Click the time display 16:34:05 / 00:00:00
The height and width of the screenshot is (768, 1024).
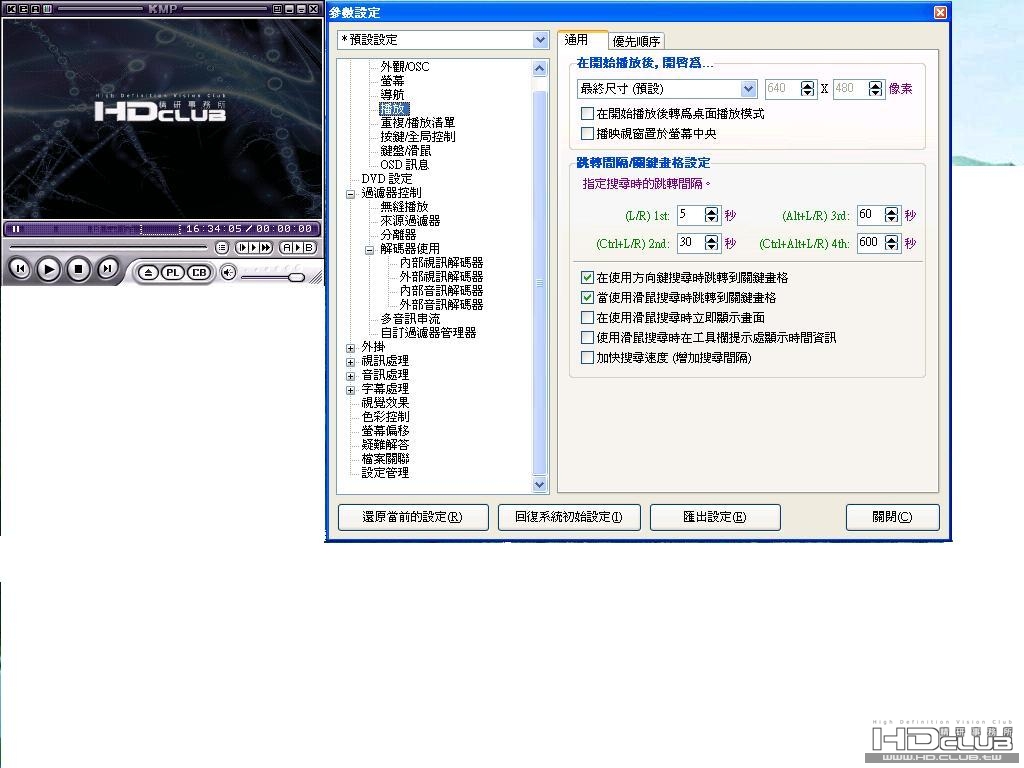coord(249,229)
